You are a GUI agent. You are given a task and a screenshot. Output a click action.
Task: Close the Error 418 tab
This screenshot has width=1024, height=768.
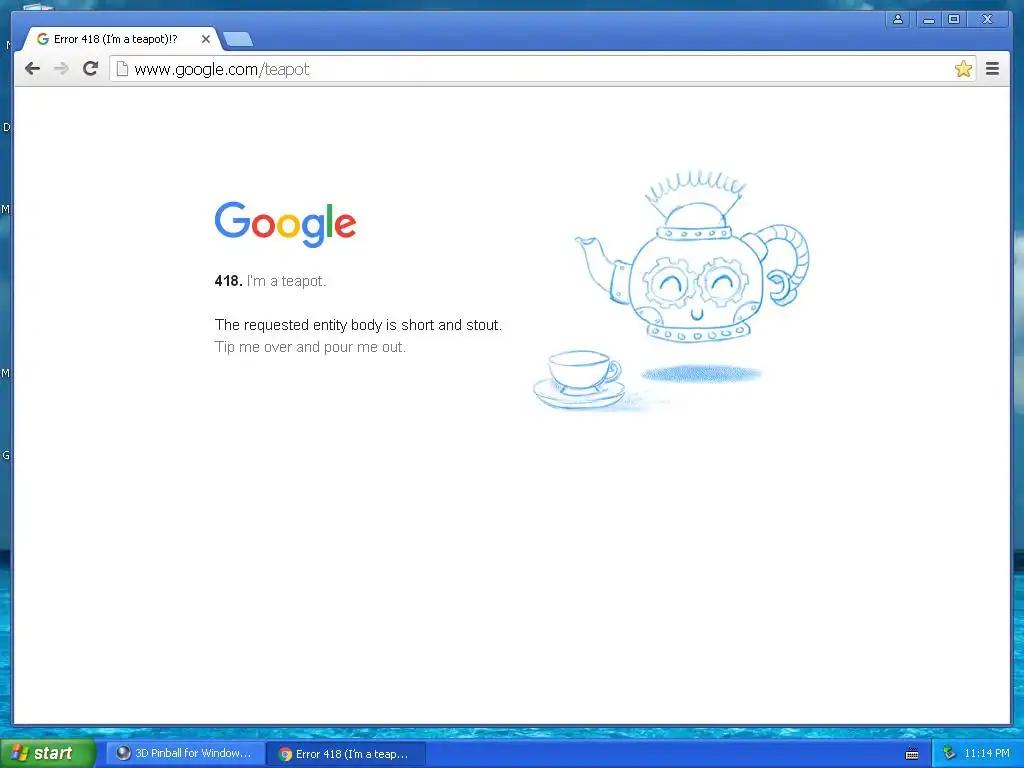point(206,39)
